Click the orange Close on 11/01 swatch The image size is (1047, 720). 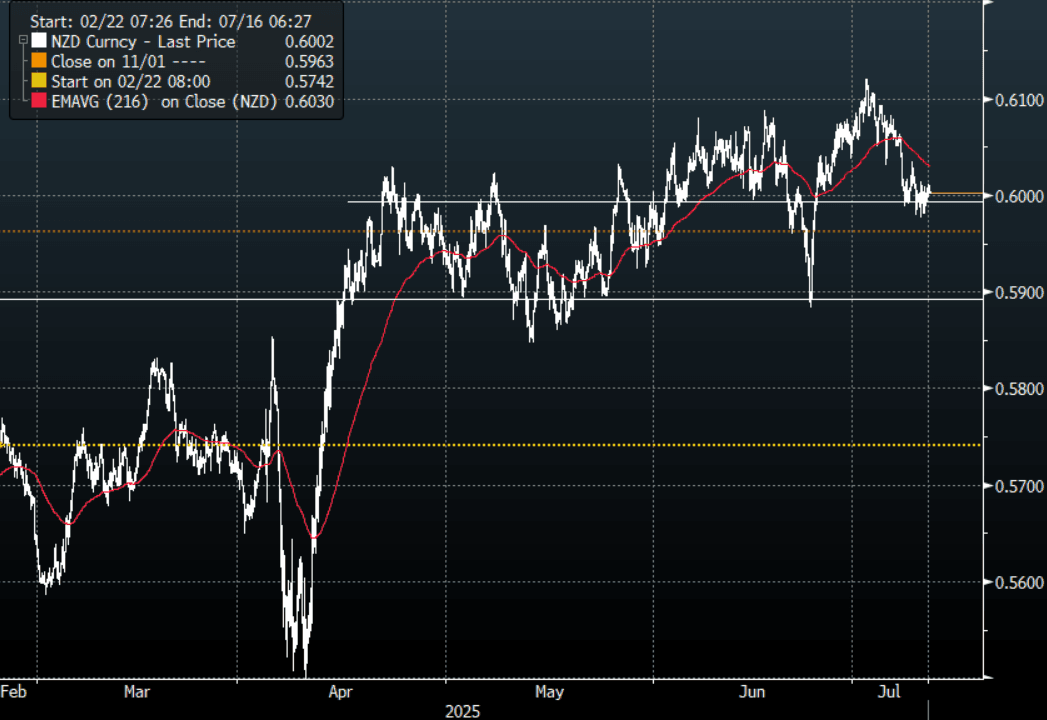39,61
